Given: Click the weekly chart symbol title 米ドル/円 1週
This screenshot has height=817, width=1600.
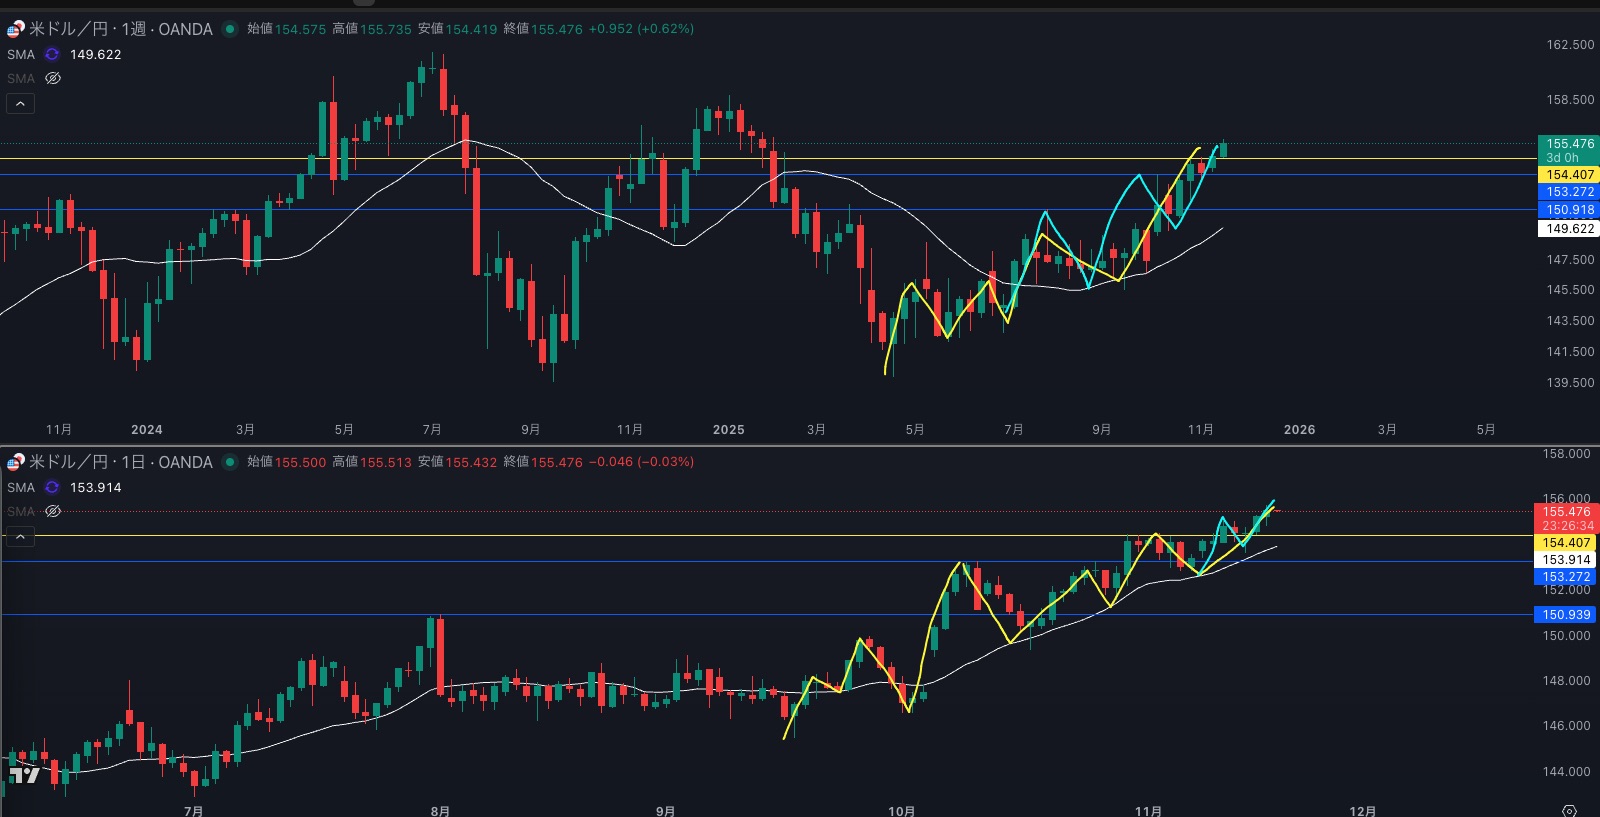Looking at the screenshot, I should [120, 29].
